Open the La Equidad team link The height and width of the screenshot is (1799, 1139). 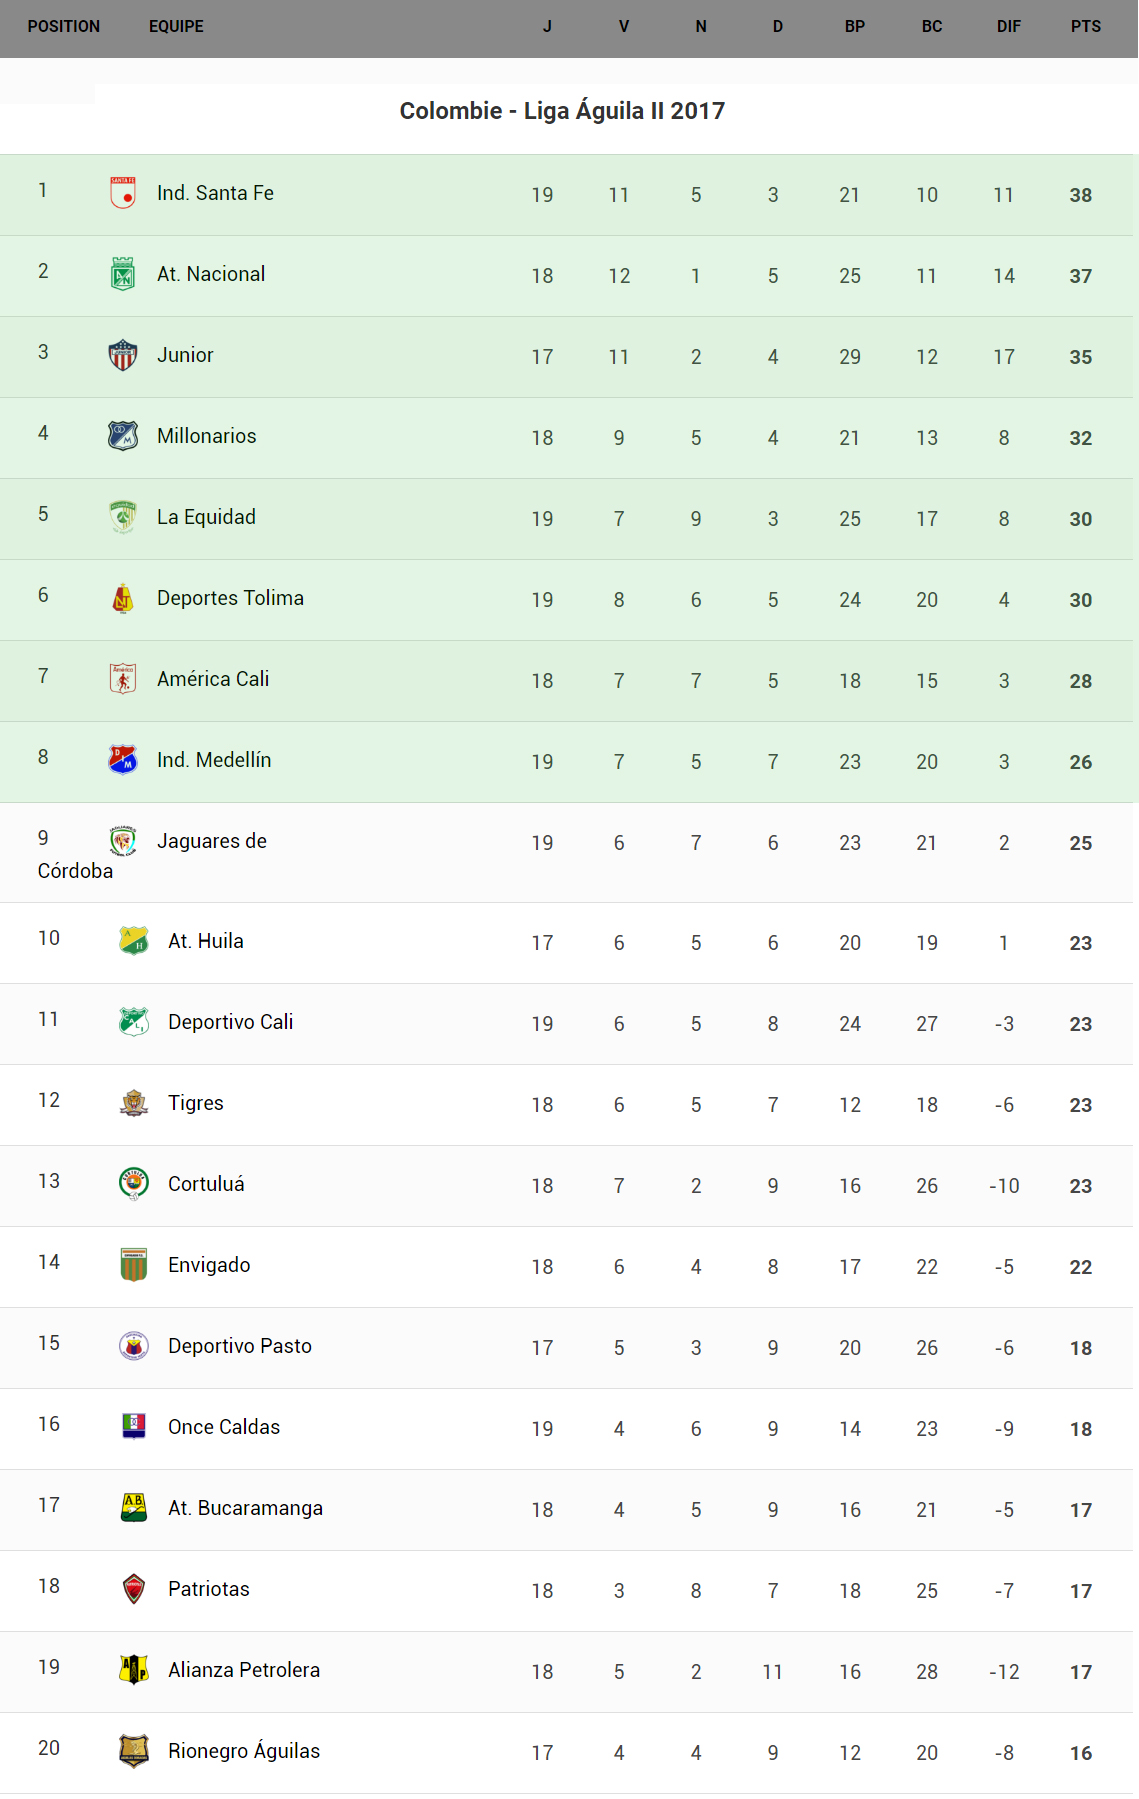point(206,517)
